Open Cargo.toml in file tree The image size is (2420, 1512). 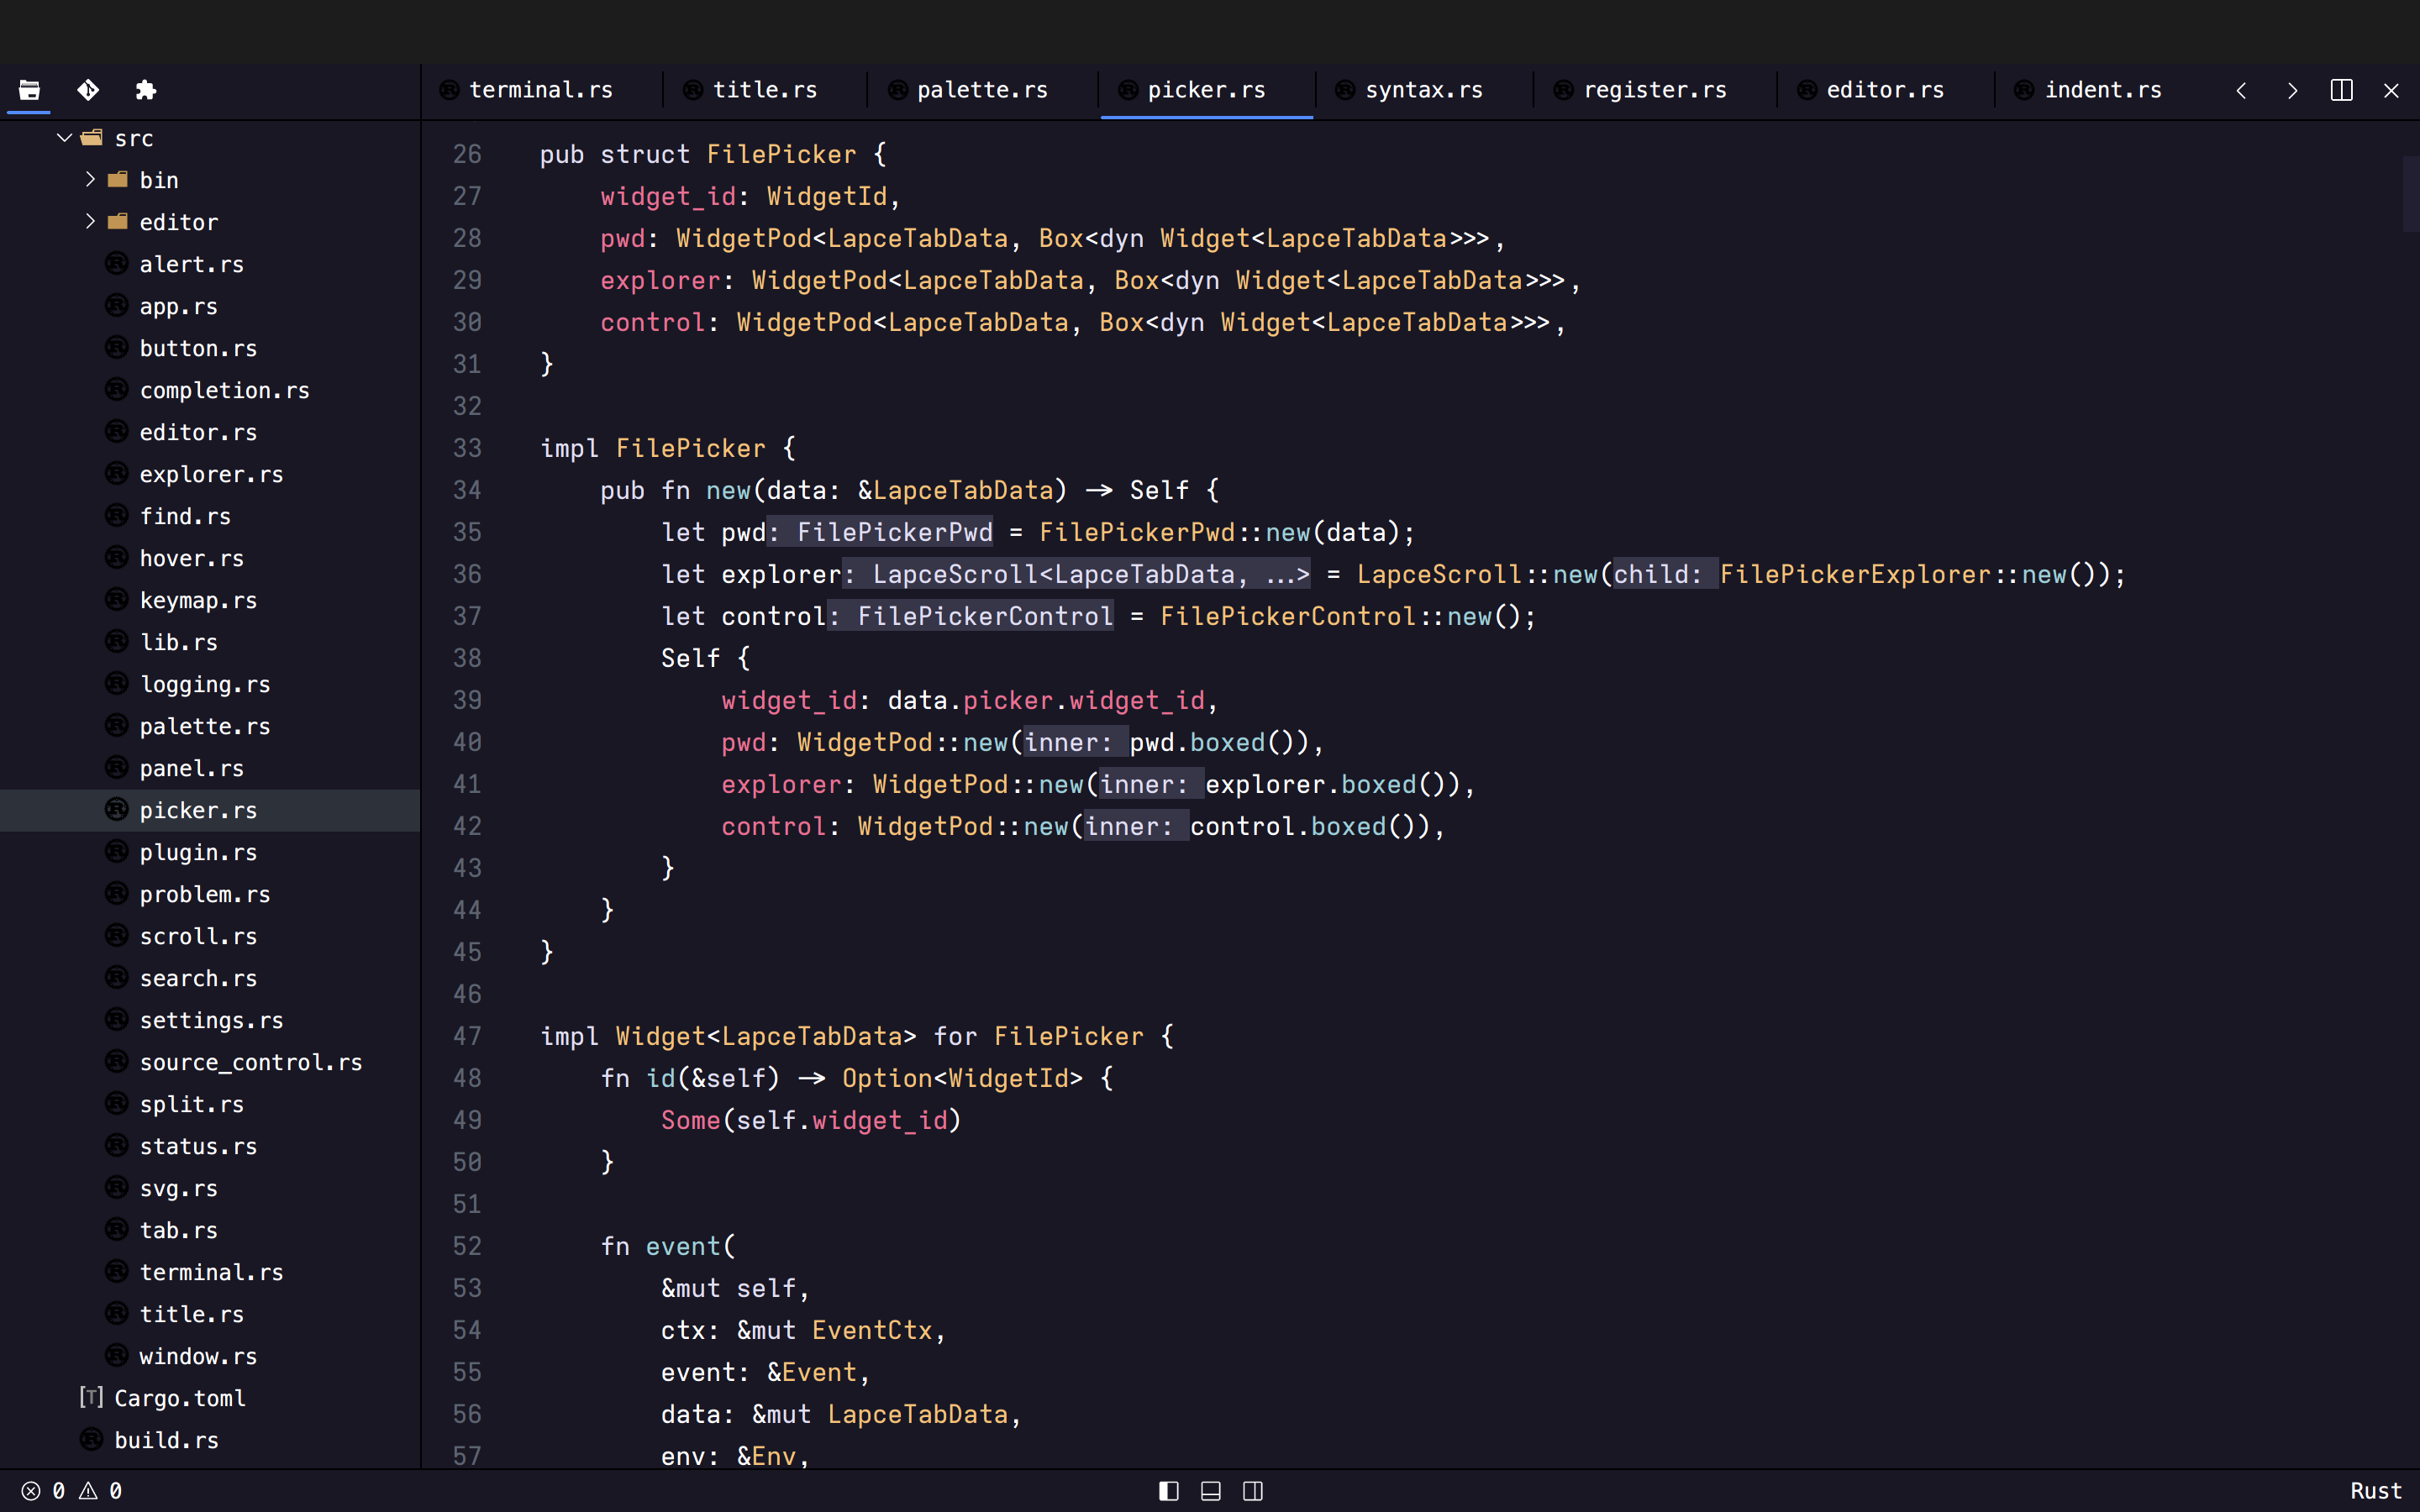click(180, 1398)
